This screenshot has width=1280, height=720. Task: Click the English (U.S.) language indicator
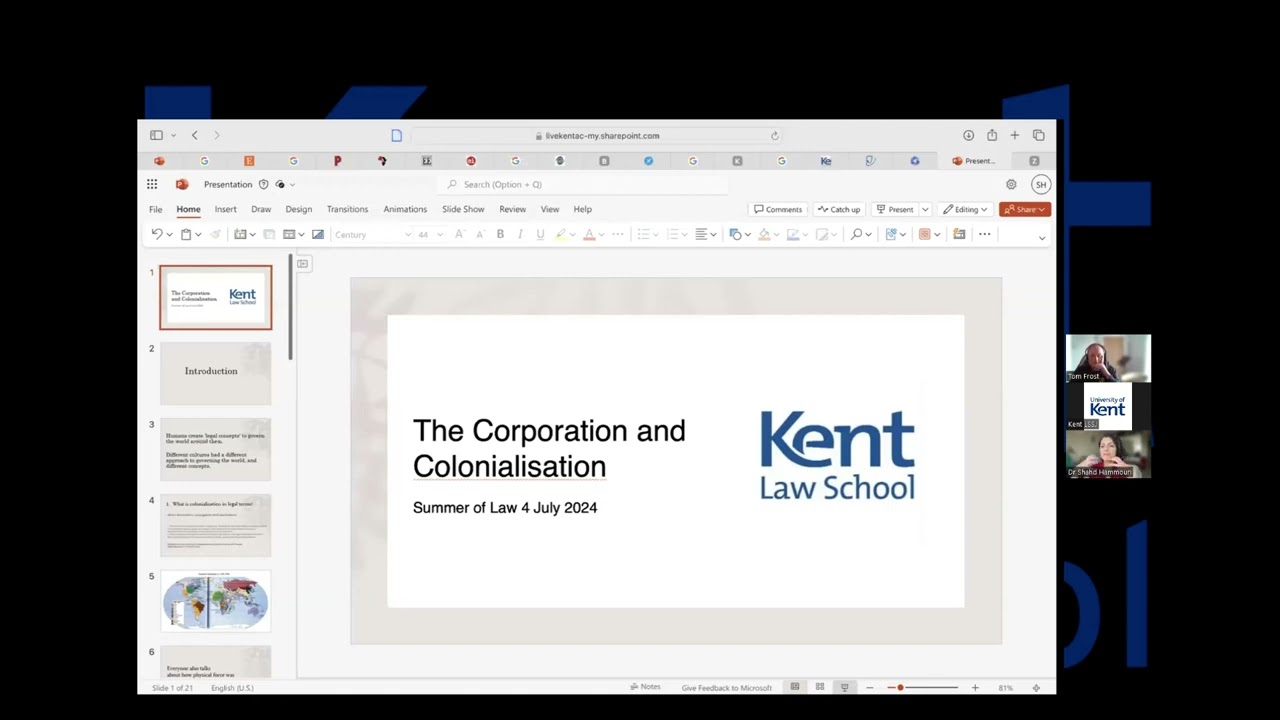pos(232,688)
